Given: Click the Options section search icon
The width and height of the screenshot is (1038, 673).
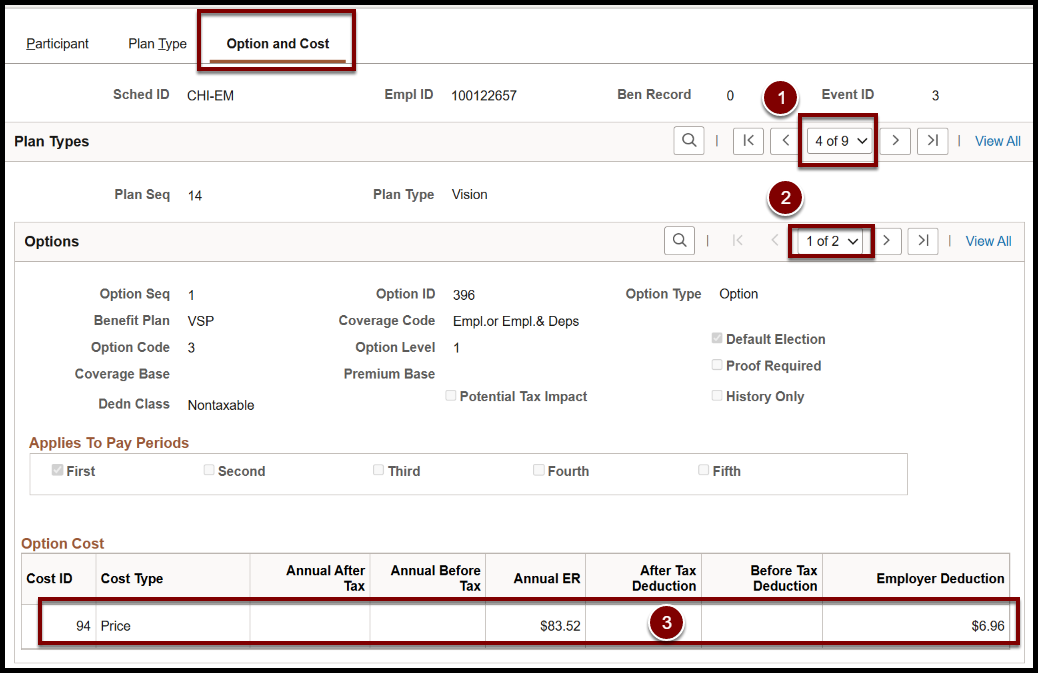Looking at the screenshot, I should 681,241.
